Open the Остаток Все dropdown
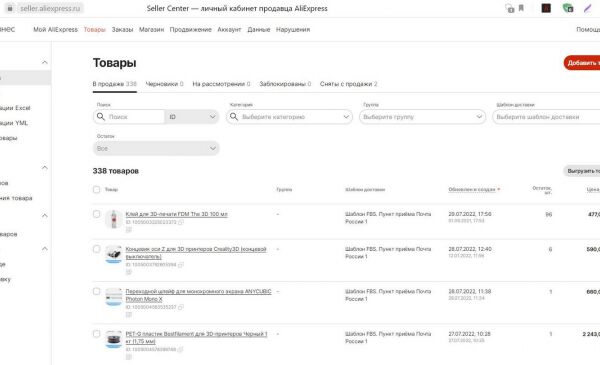This screenshot has height=365, width=600. tap(156, 148)
